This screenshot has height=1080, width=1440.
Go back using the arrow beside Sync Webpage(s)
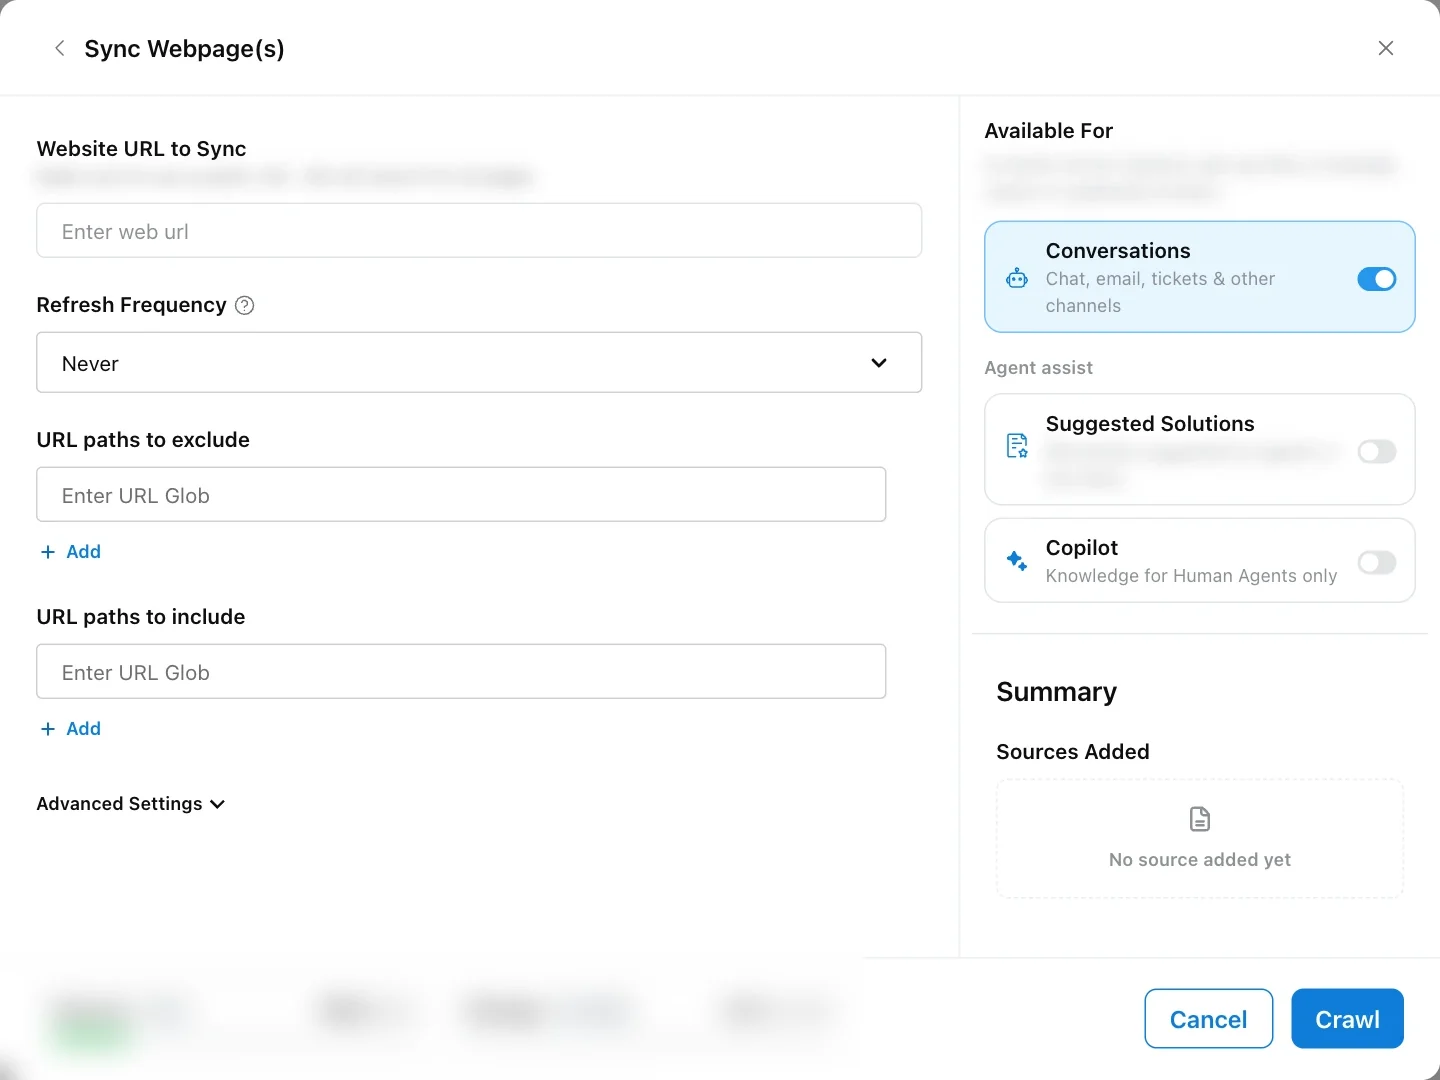click(x=60, y=48)
